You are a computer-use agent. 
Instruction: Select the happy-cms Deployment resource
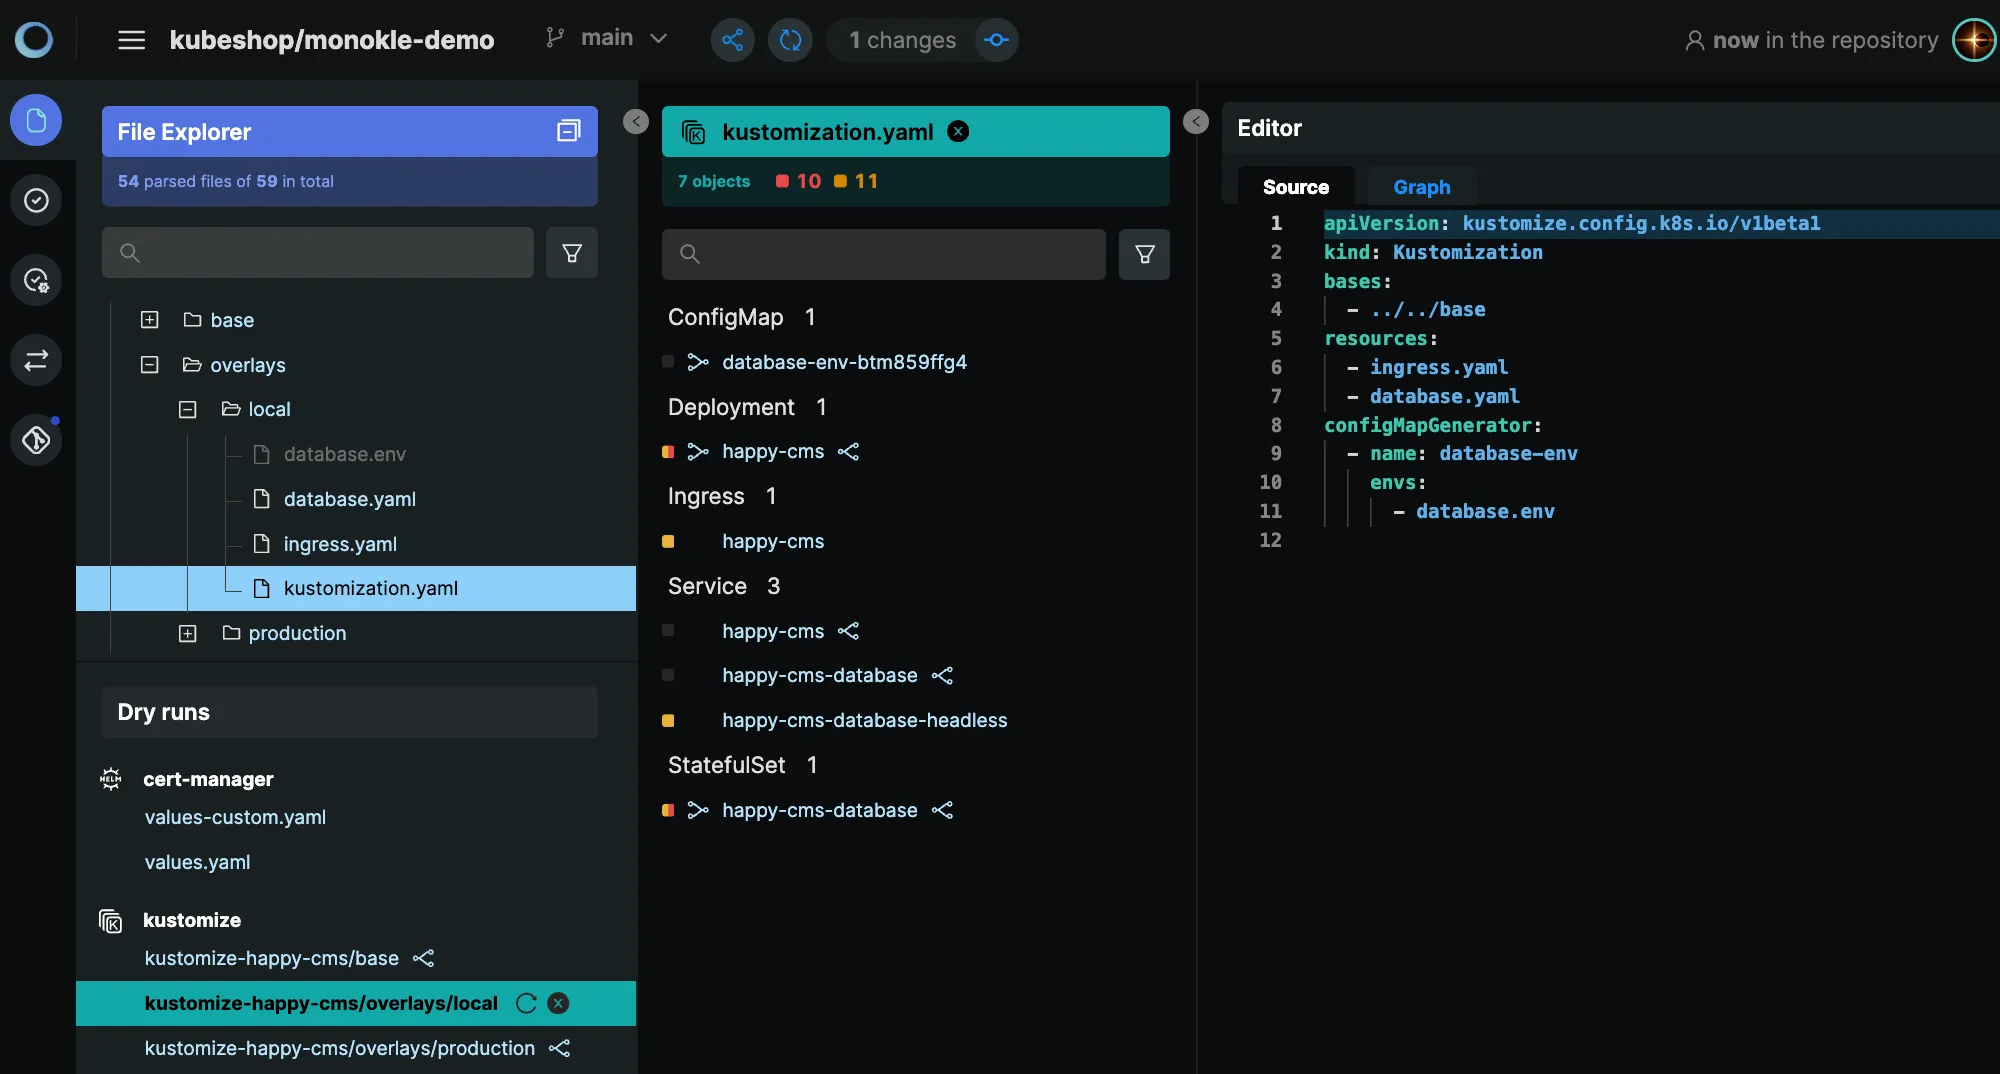[x=773, y=452]
